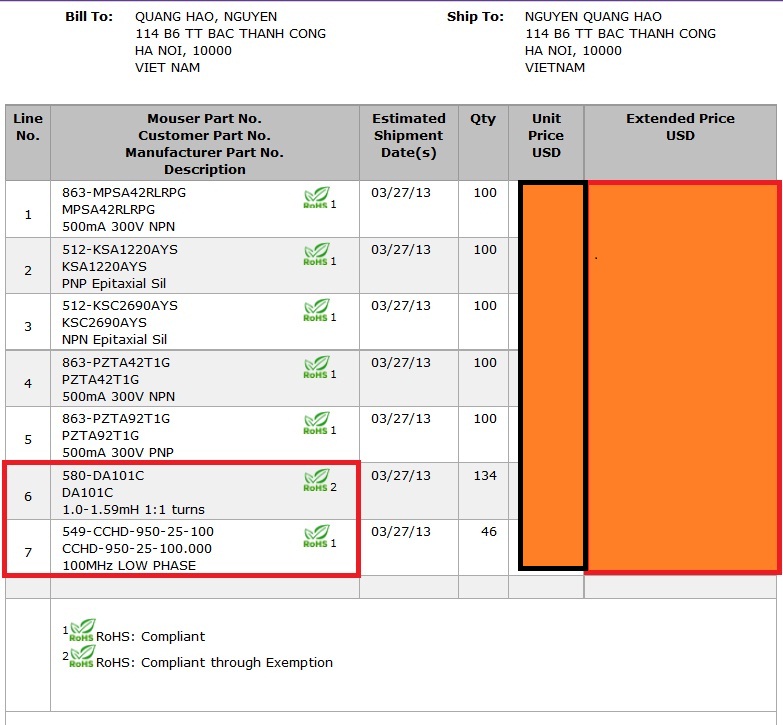Click shipment date 03/27/13 for line 1
Screen dimensions: 783x725
click(400, 193)
